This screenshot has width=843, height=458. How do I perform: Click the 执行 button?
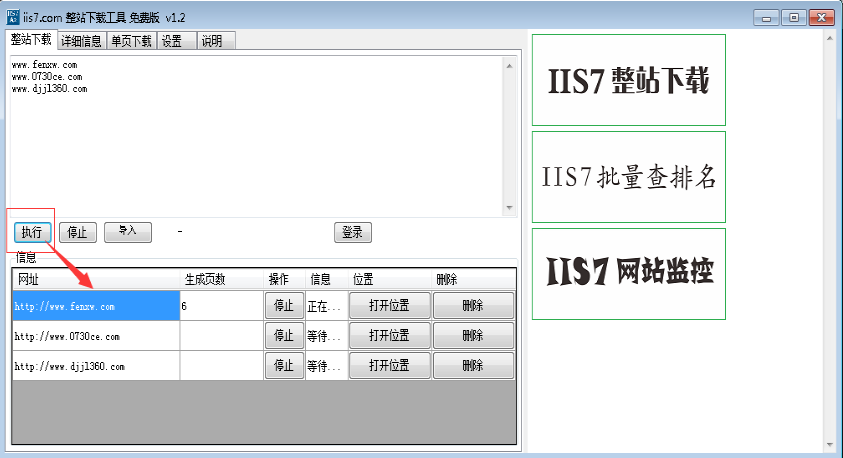(32, 232)
